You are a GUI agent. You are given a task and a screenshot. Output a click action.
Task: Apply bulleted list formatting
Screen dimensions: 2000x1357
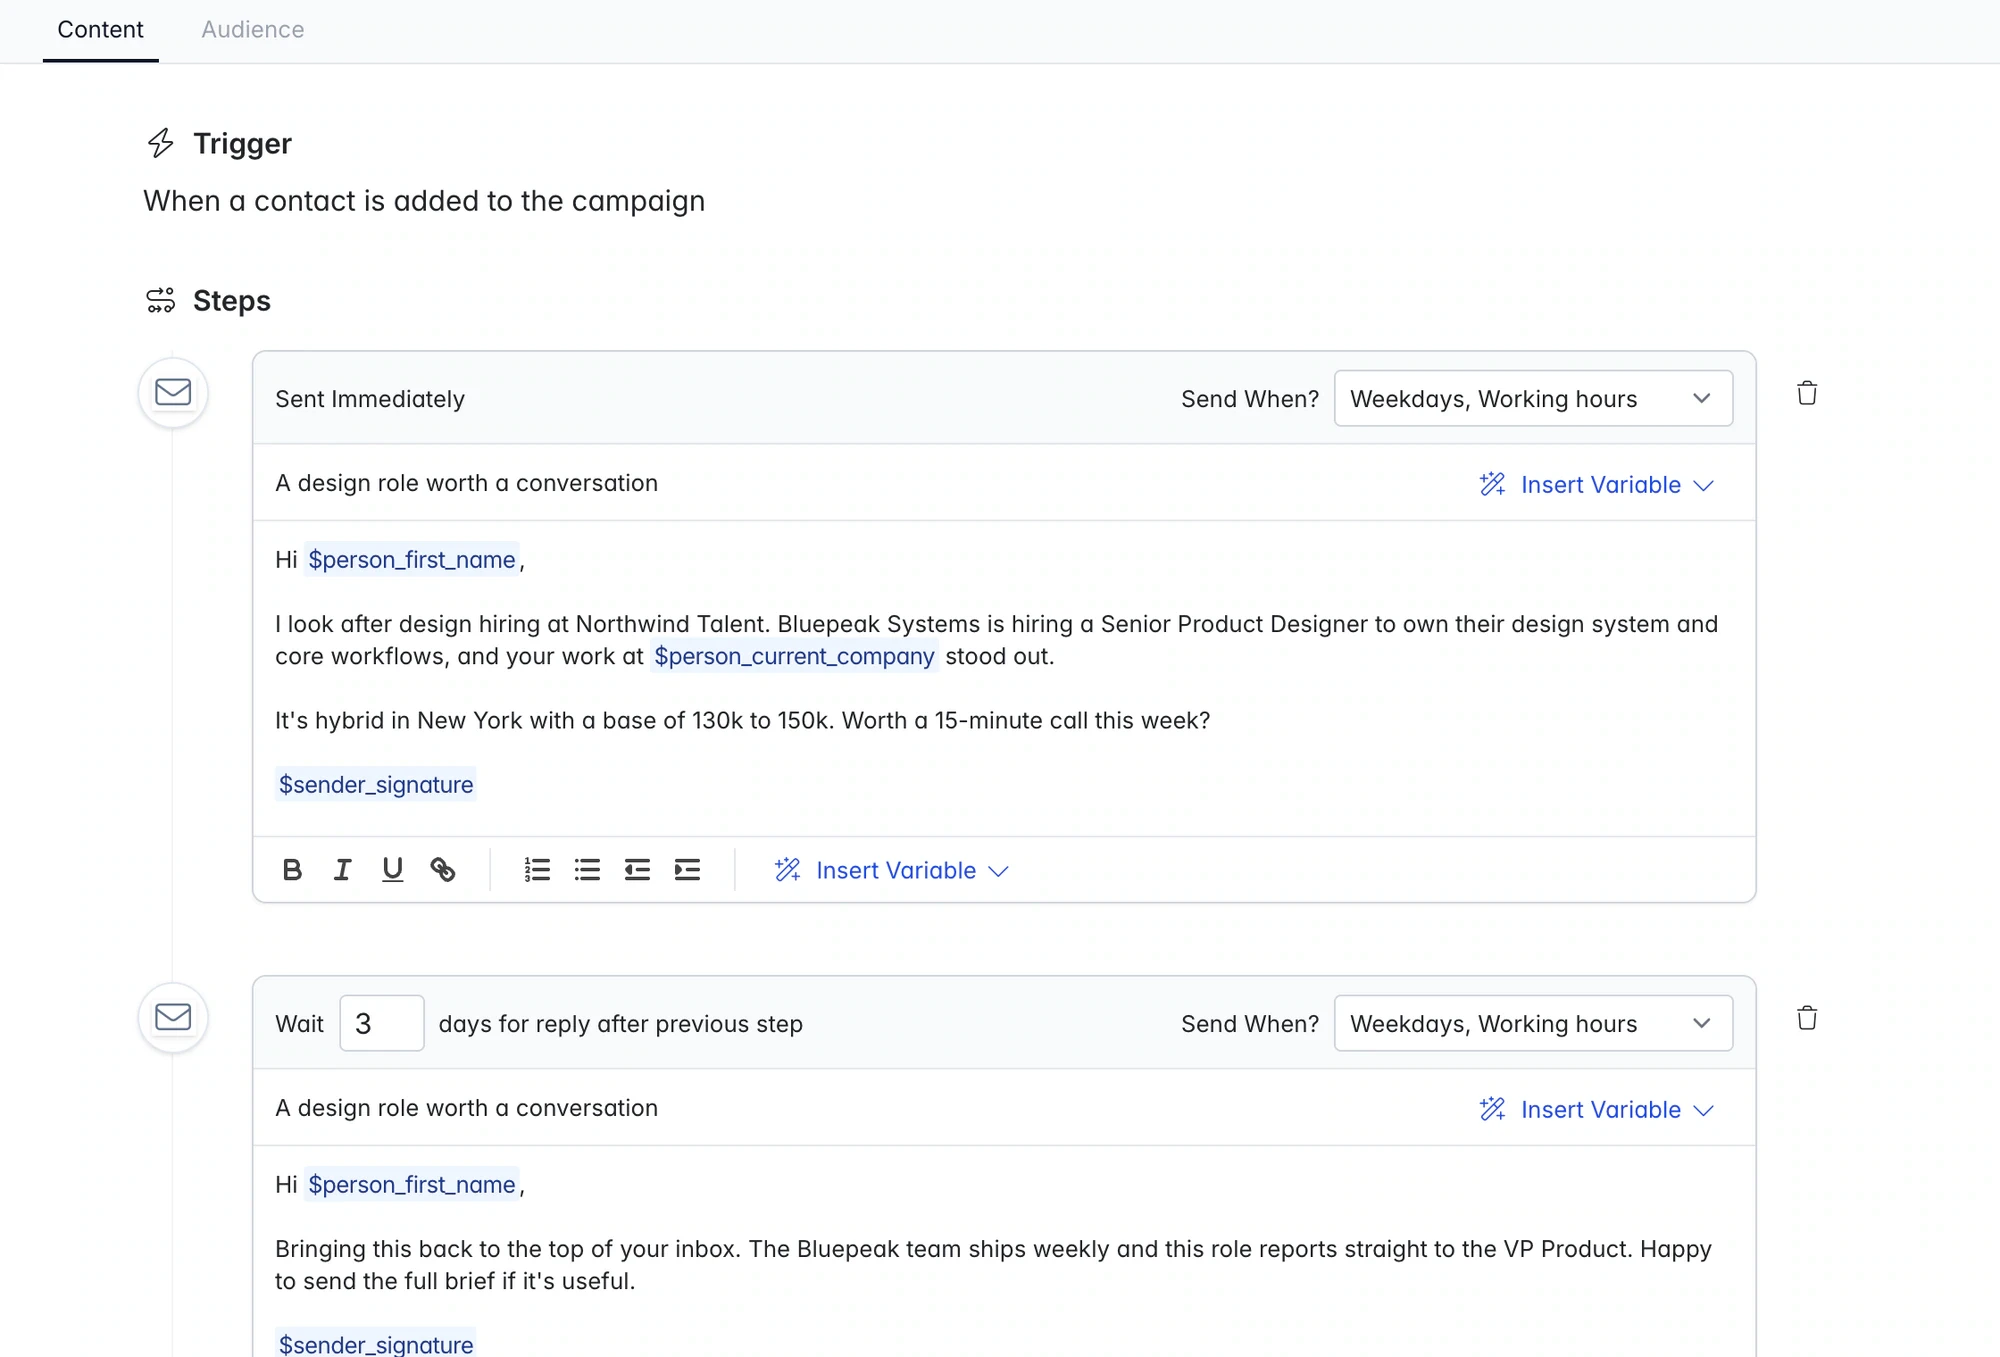[x=587, y=870]
